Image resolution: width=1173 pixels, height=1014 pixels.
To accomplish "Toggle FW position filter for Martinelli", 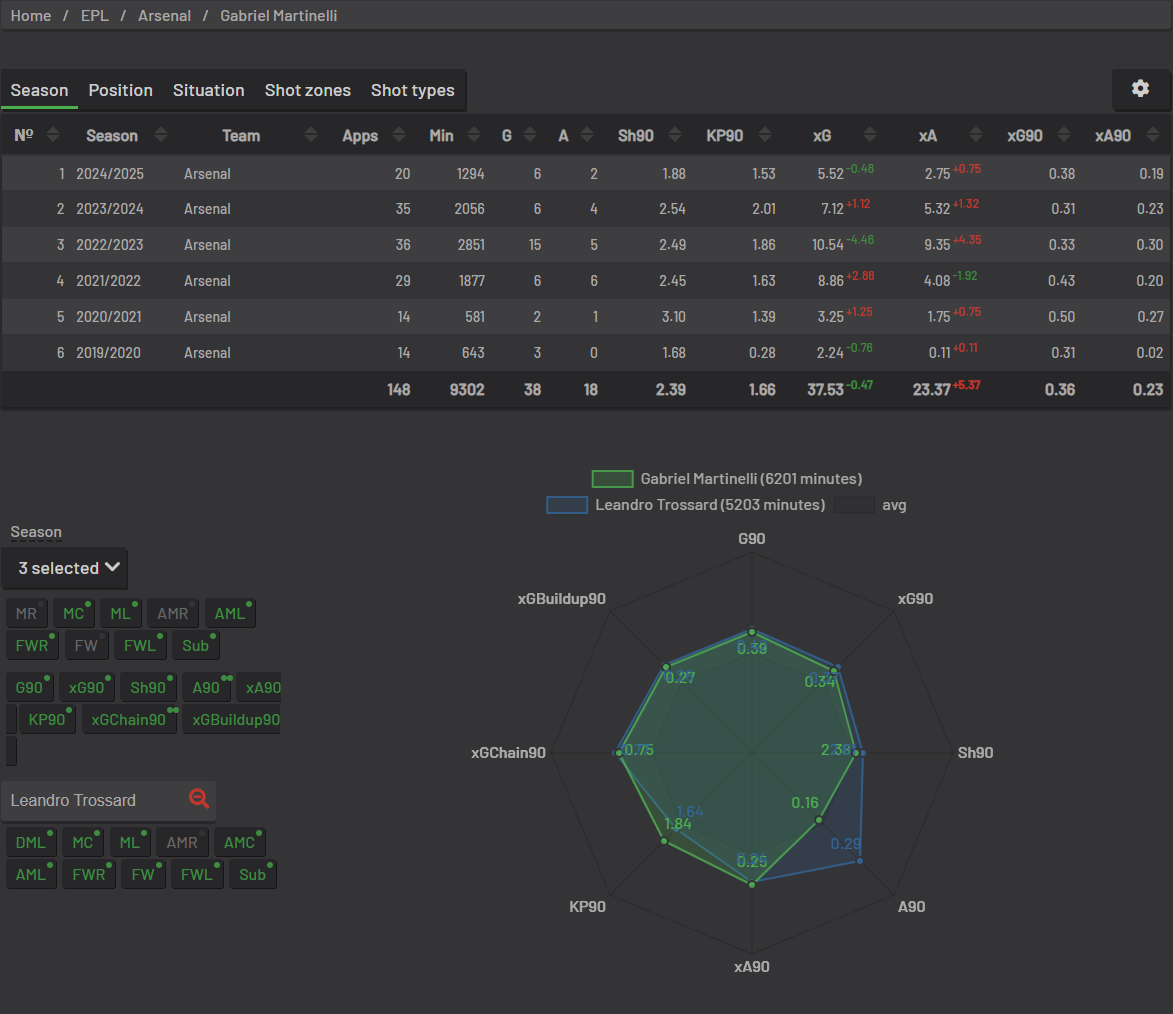I will 86,646.
